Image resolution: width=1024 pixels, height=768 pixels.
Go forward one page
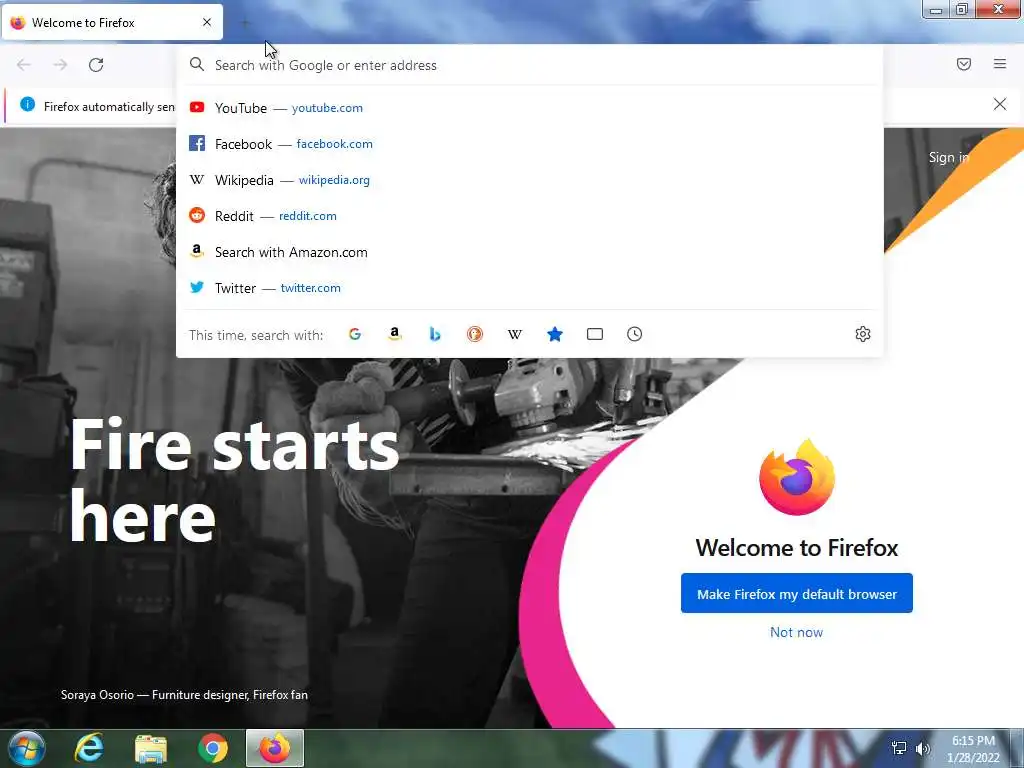60,65
